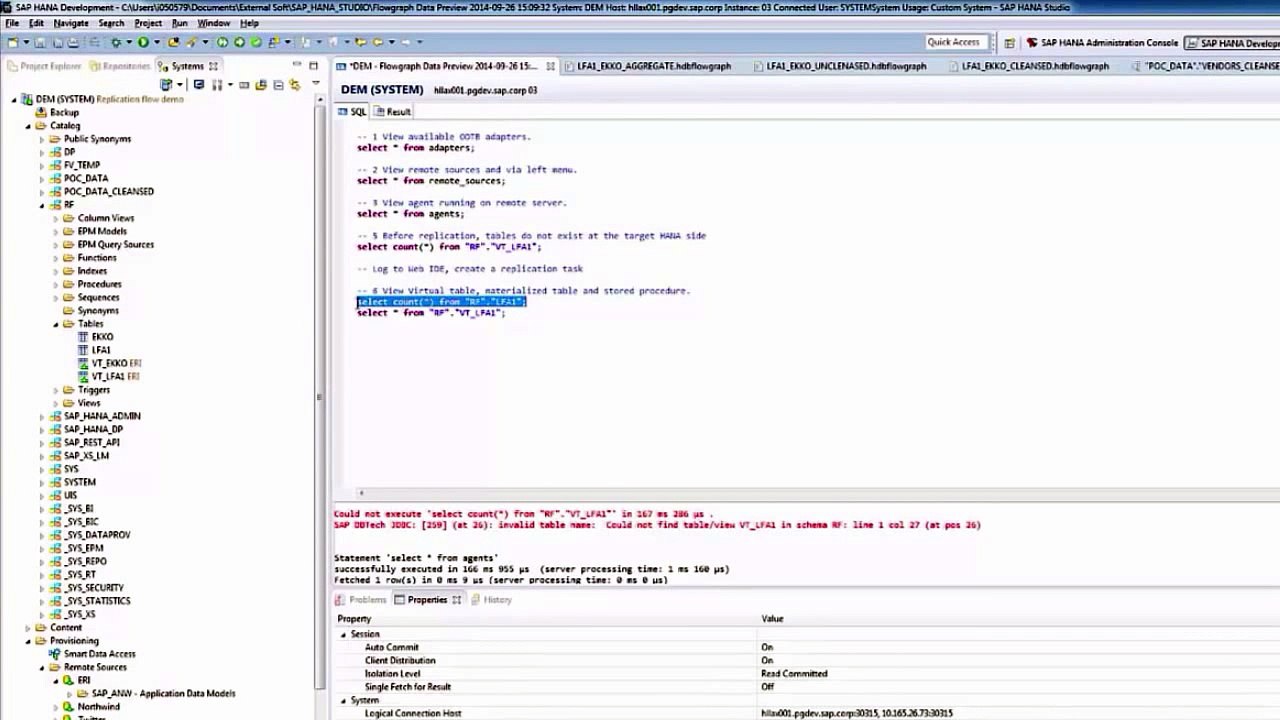The width and height of the screenshot is (1280, 720).
Task: Click the Backup node icon
Action: click(x=41, y=112)
